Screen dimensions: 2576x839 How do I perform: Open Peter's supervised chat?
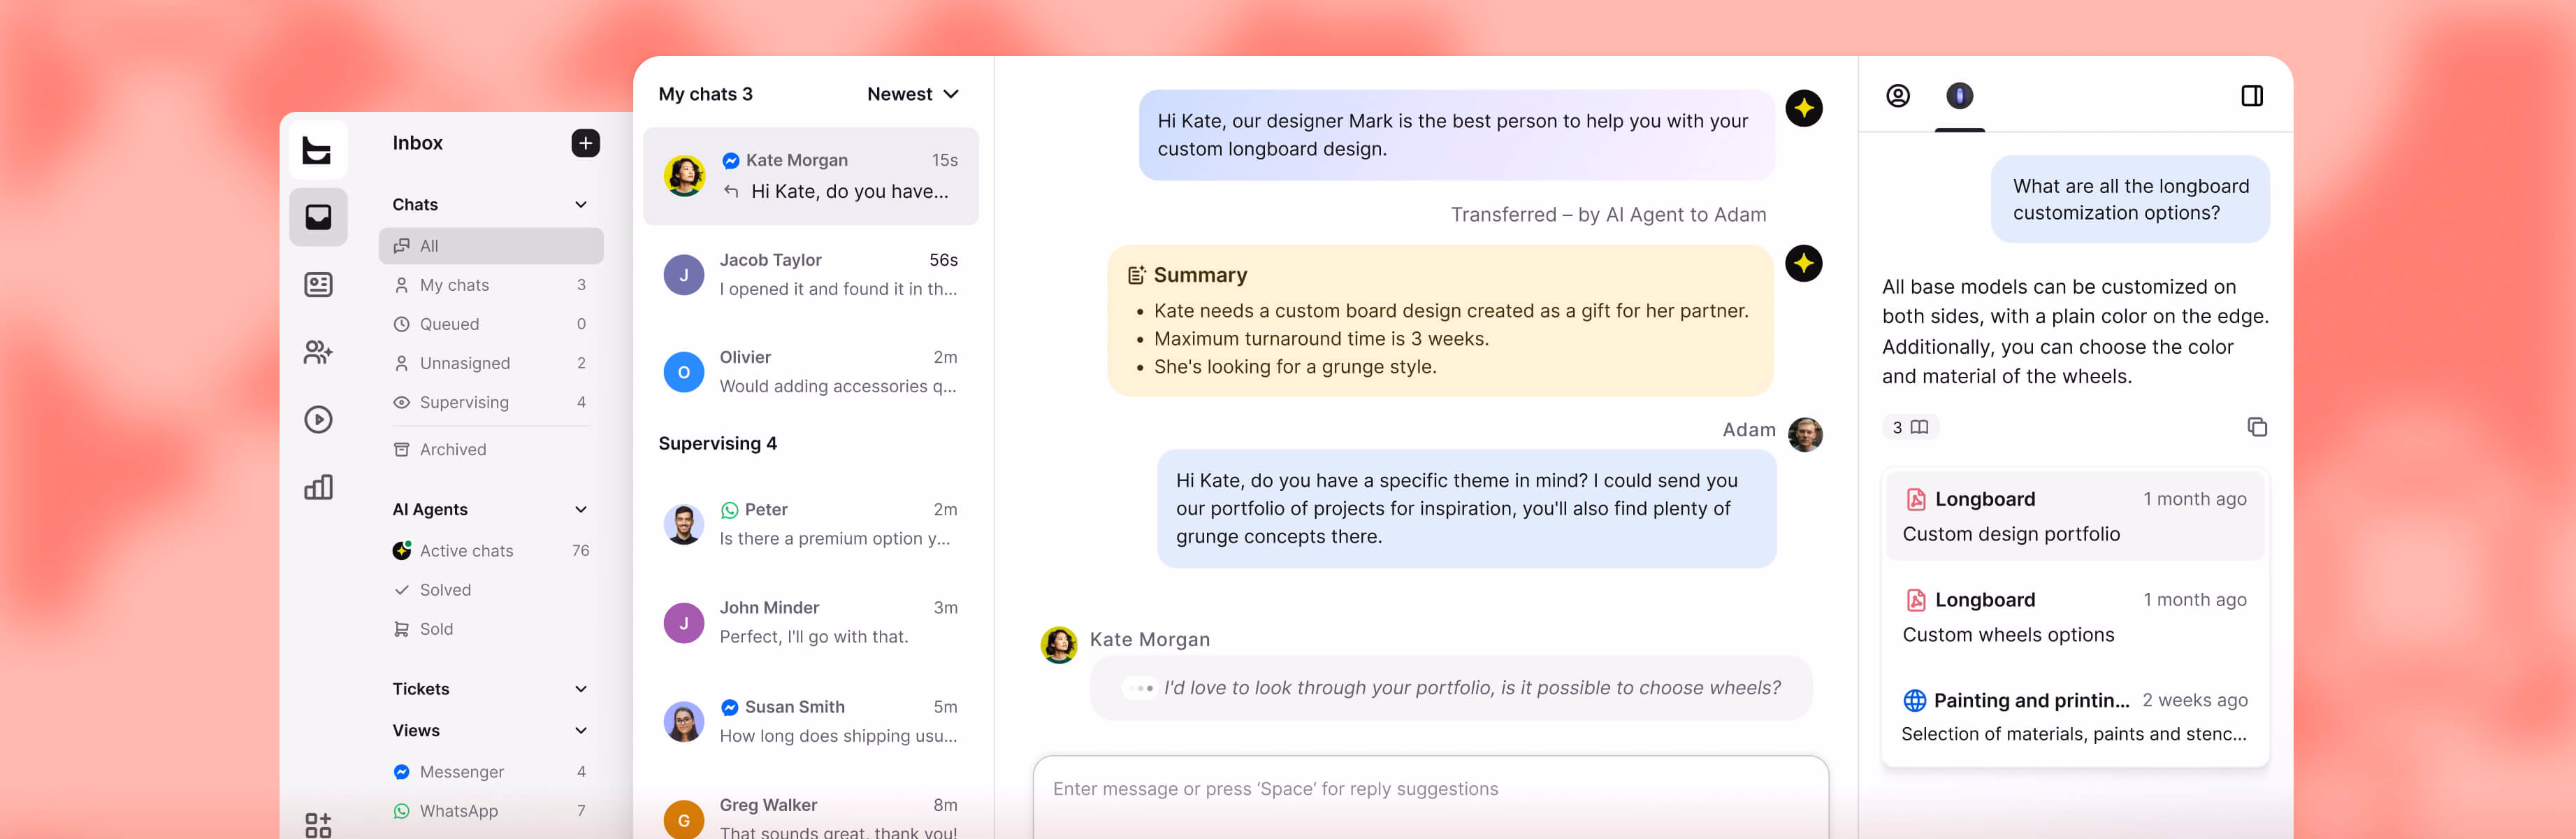pos(810,524)
